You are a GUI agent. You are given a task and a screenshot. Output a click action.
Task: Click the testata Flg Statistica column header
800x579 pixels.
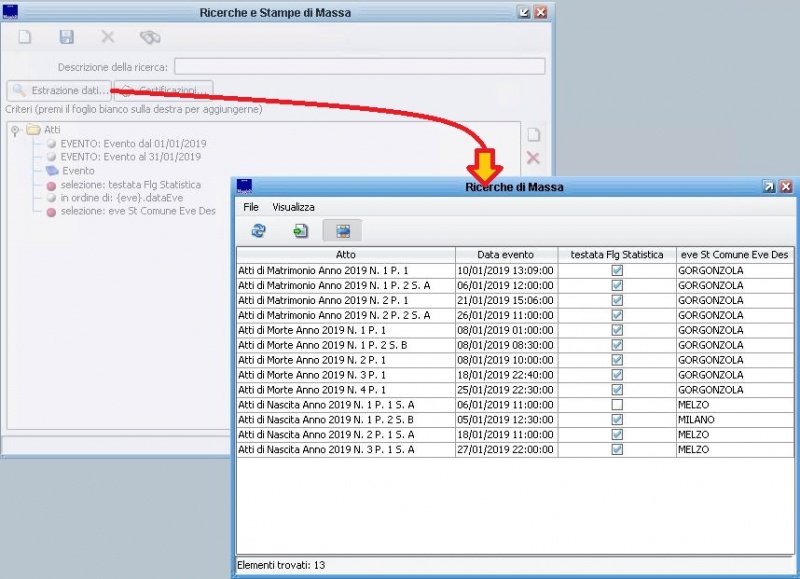tap(617, 255)
